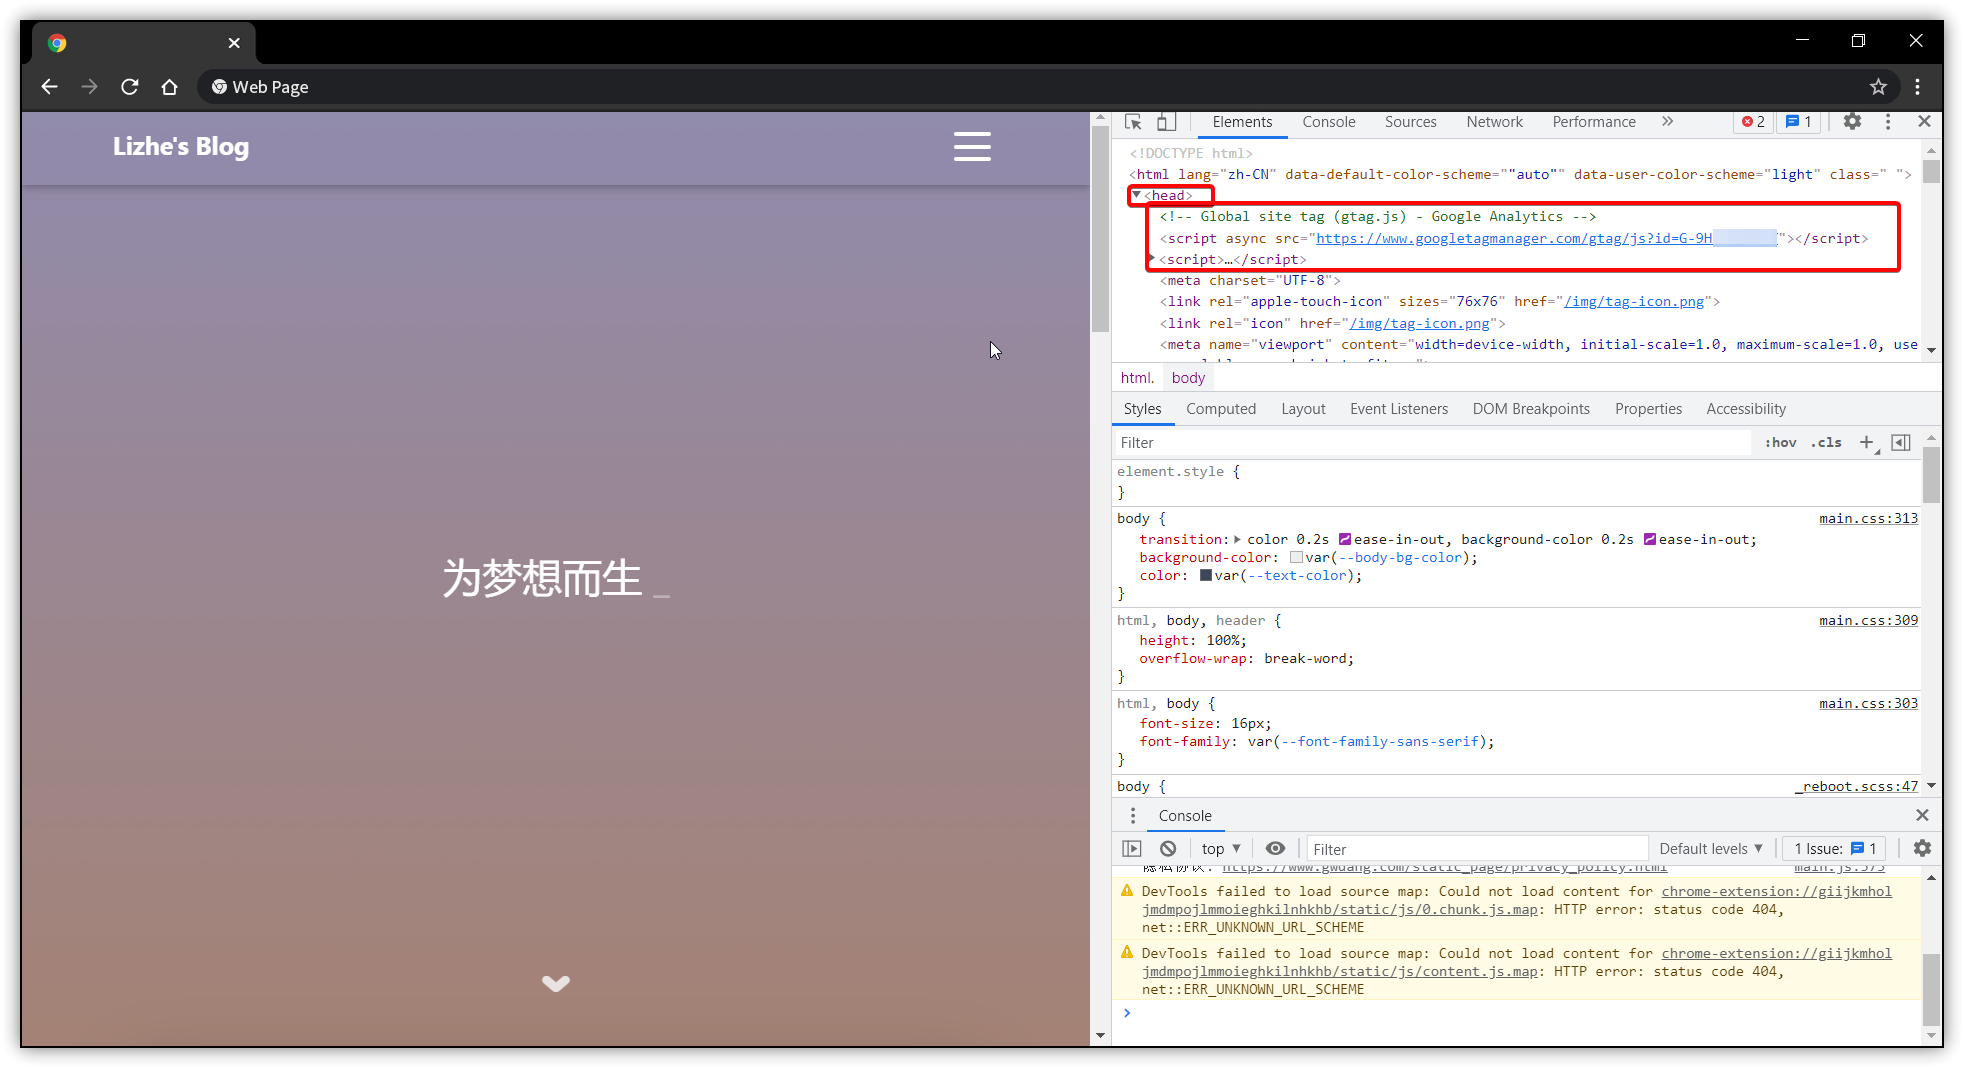Open the DOM Breakpoints tab
The height and width of the screenshot is (1068, 1964).
pos(1530,409)
